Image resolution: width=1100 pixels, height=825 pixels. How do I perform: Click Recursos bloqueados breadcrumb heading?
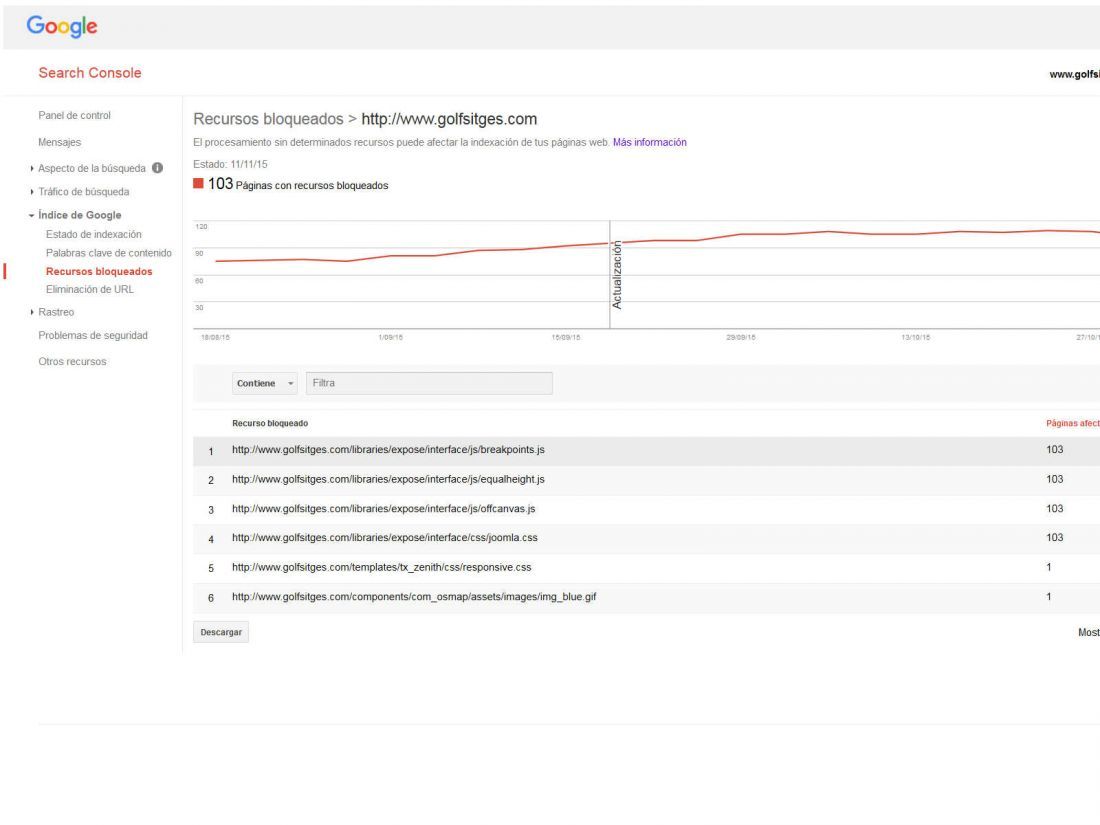[268, 119]
